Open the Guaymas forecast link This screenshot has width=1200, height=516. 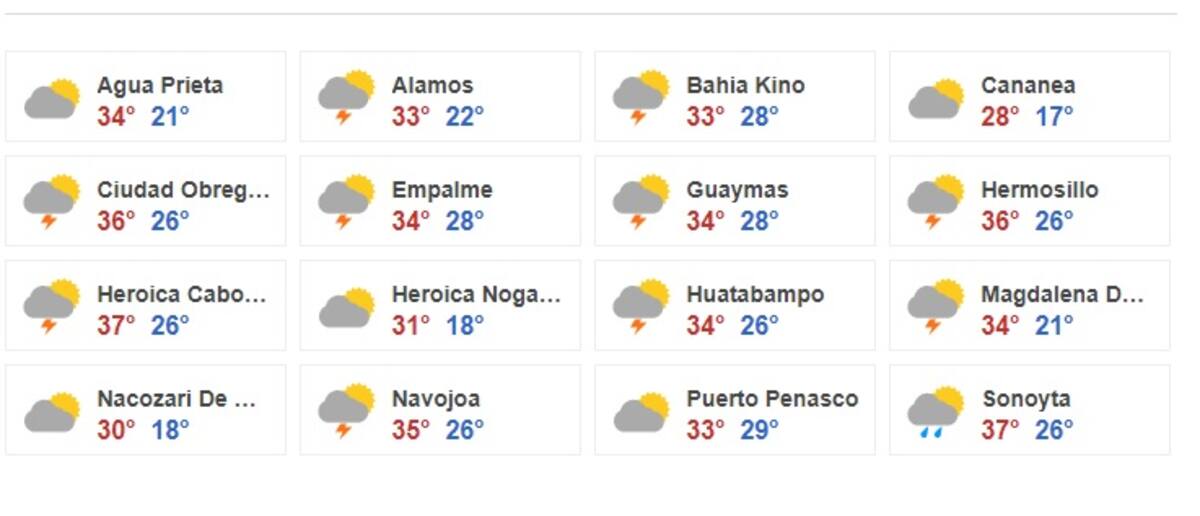[737, 190]
